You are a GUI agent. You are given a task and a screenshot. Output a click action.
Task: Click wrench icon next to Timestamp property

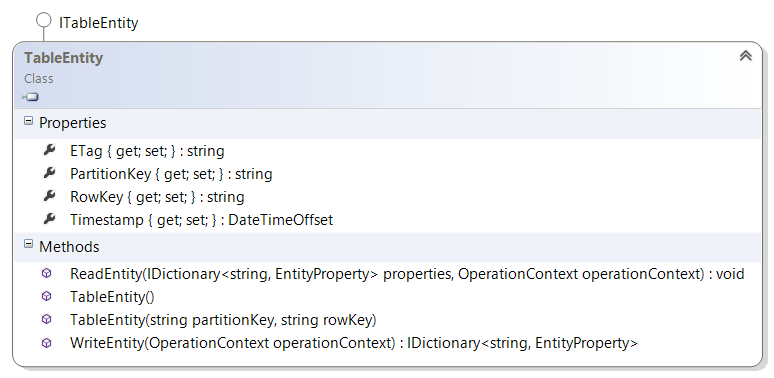(x=49, y=218)
